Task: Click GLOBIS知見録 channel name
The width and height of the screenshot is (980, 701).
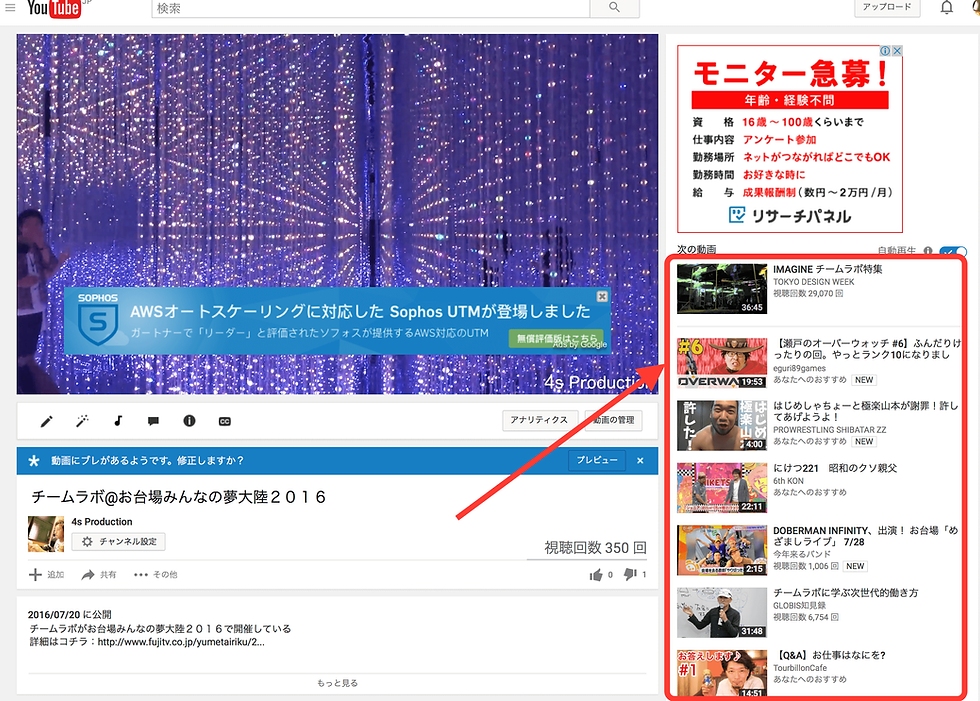Action: [799, 605]
